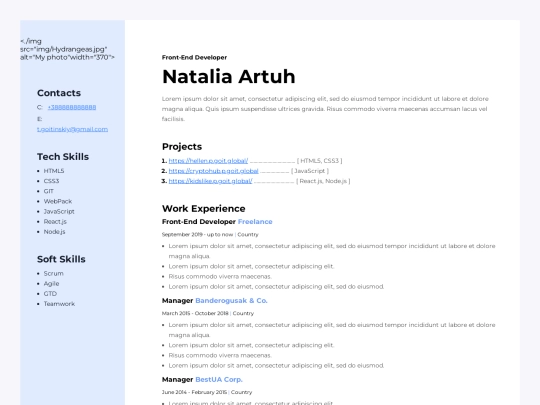Click the WebPack skill item
Viewport: 540px width, 405px height.
(x=58, y=201)
